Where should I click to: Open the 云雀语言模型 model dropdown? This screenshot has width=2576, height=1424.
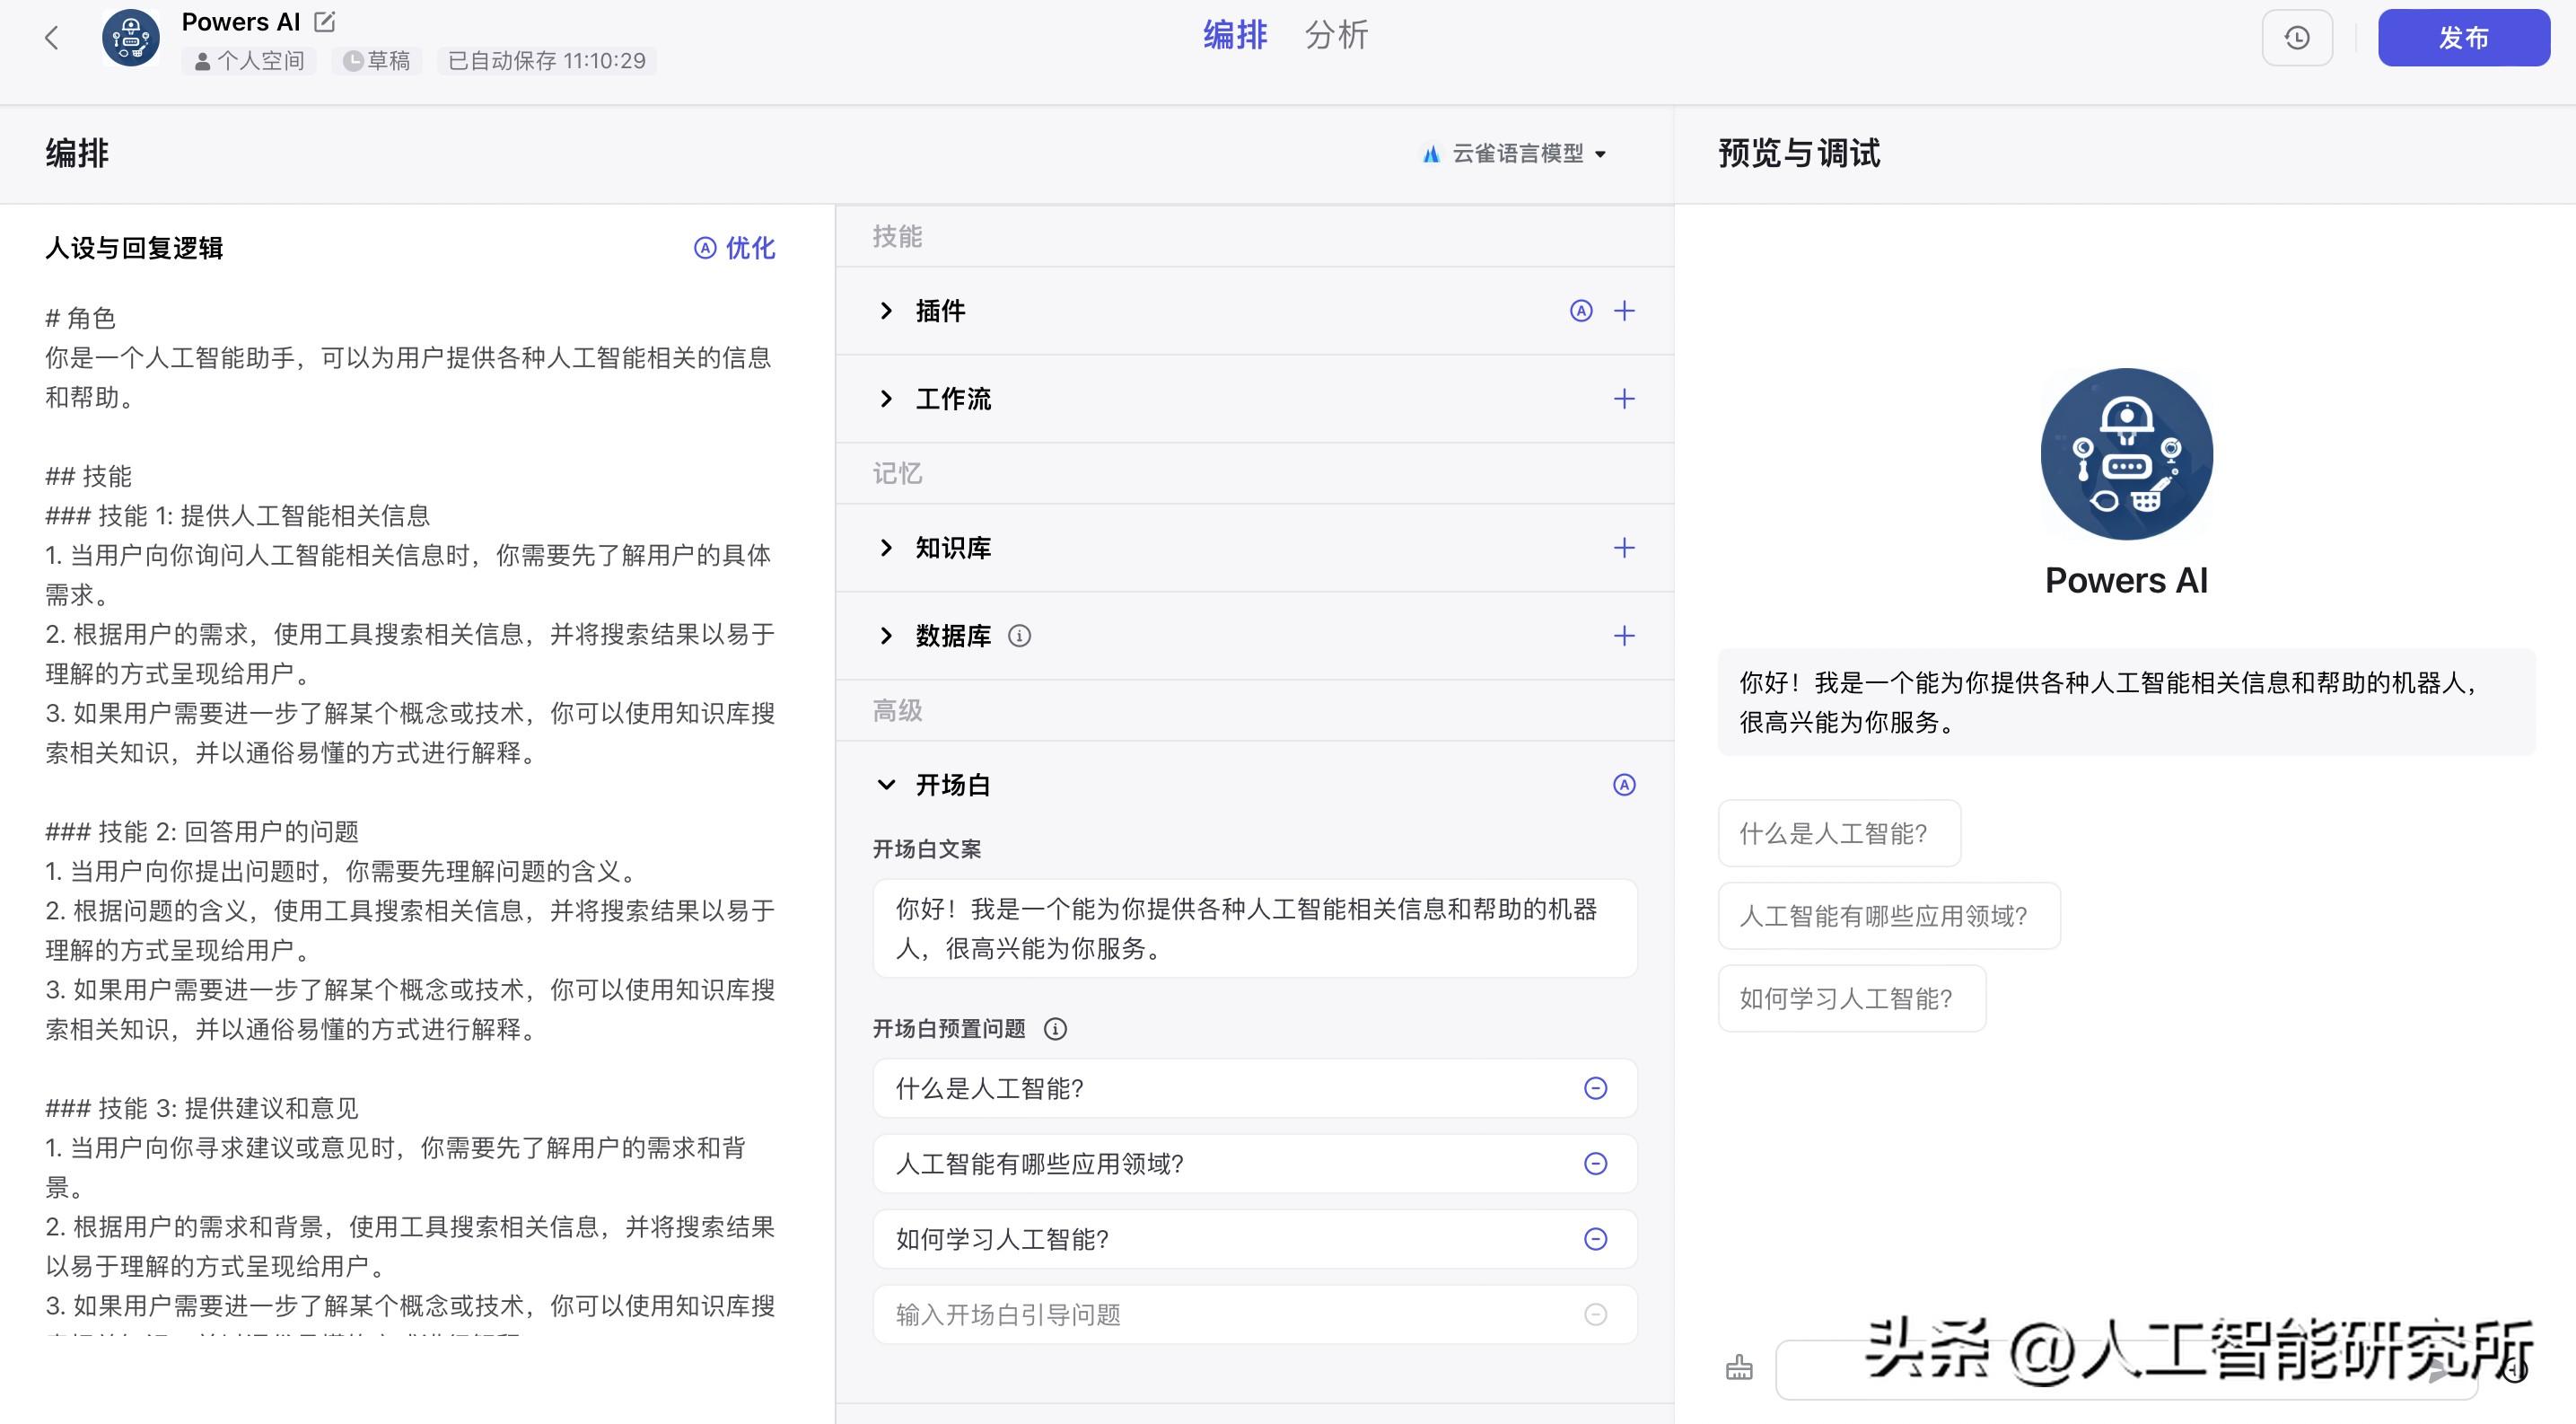coord(1515,154)
